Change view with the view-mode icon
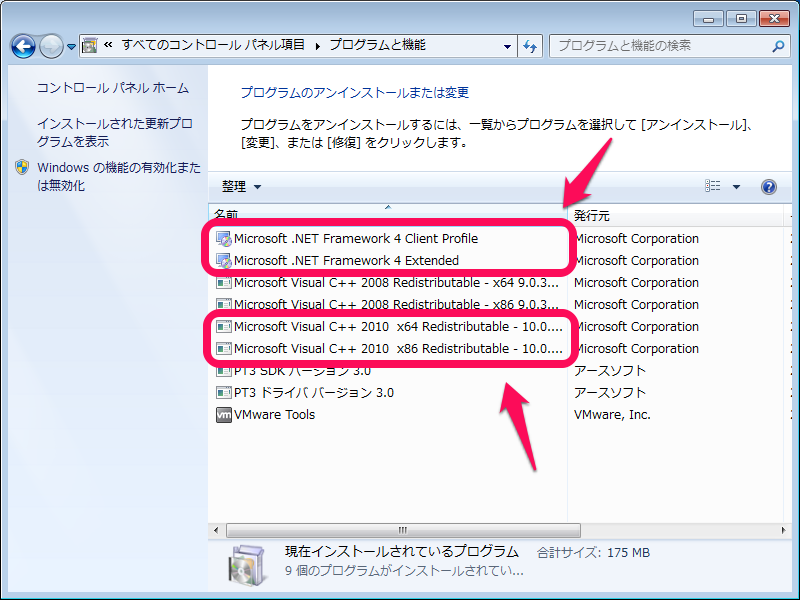 tap(713, 186)
